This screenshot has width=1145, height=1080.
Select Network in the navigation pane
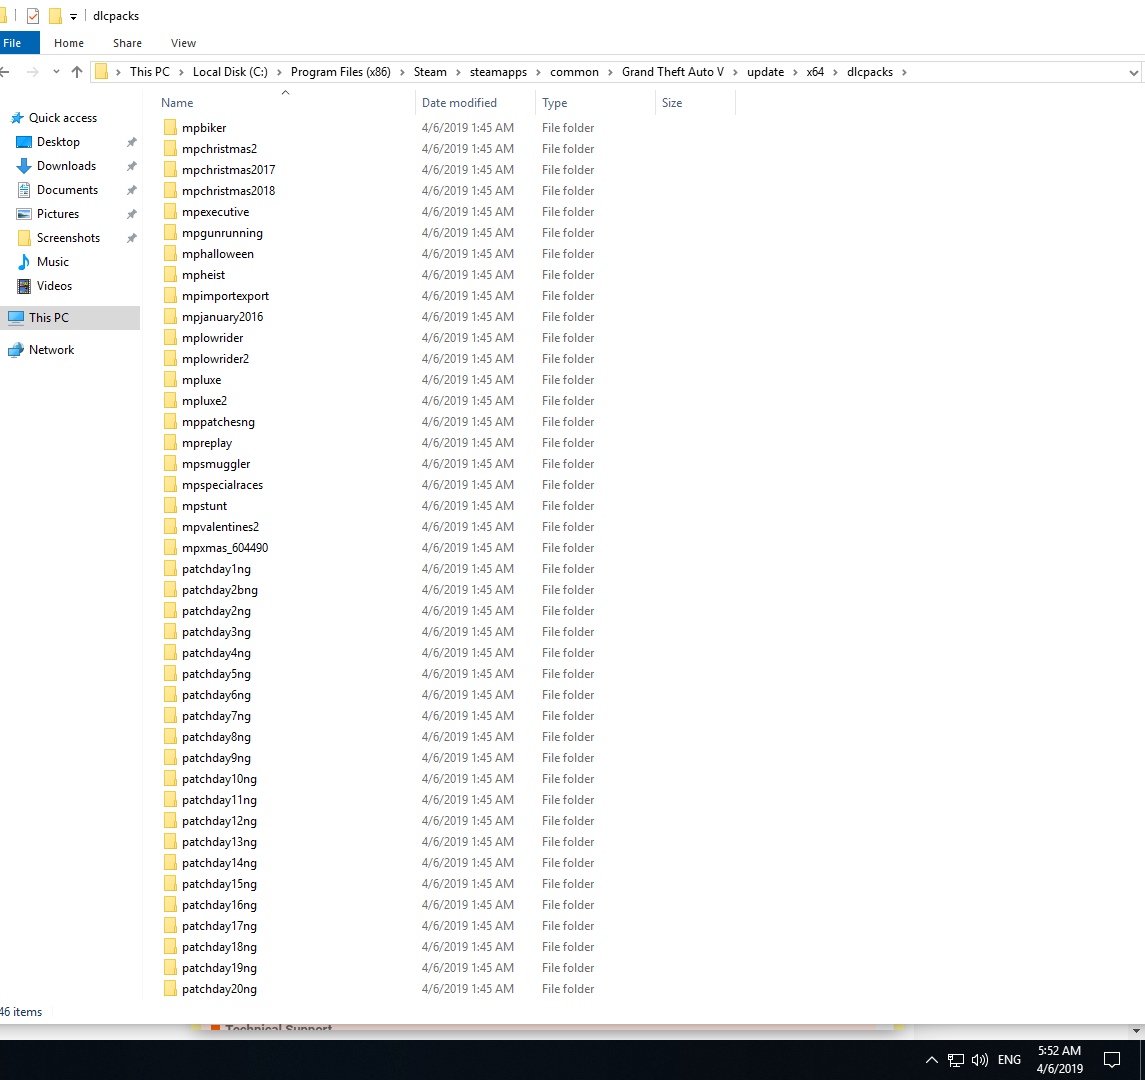click(x=51, y=350)
